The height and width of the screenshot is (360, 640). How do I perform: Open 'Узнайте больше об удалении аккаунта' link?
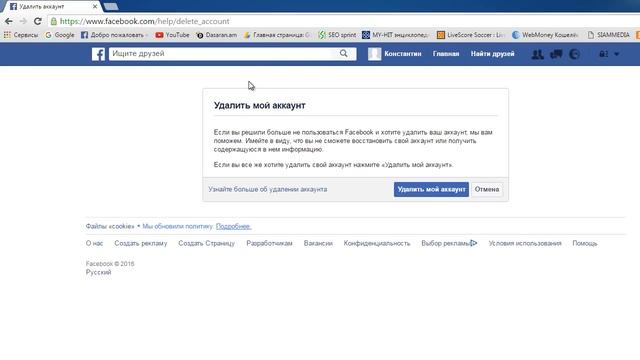[x=268, y=189]
